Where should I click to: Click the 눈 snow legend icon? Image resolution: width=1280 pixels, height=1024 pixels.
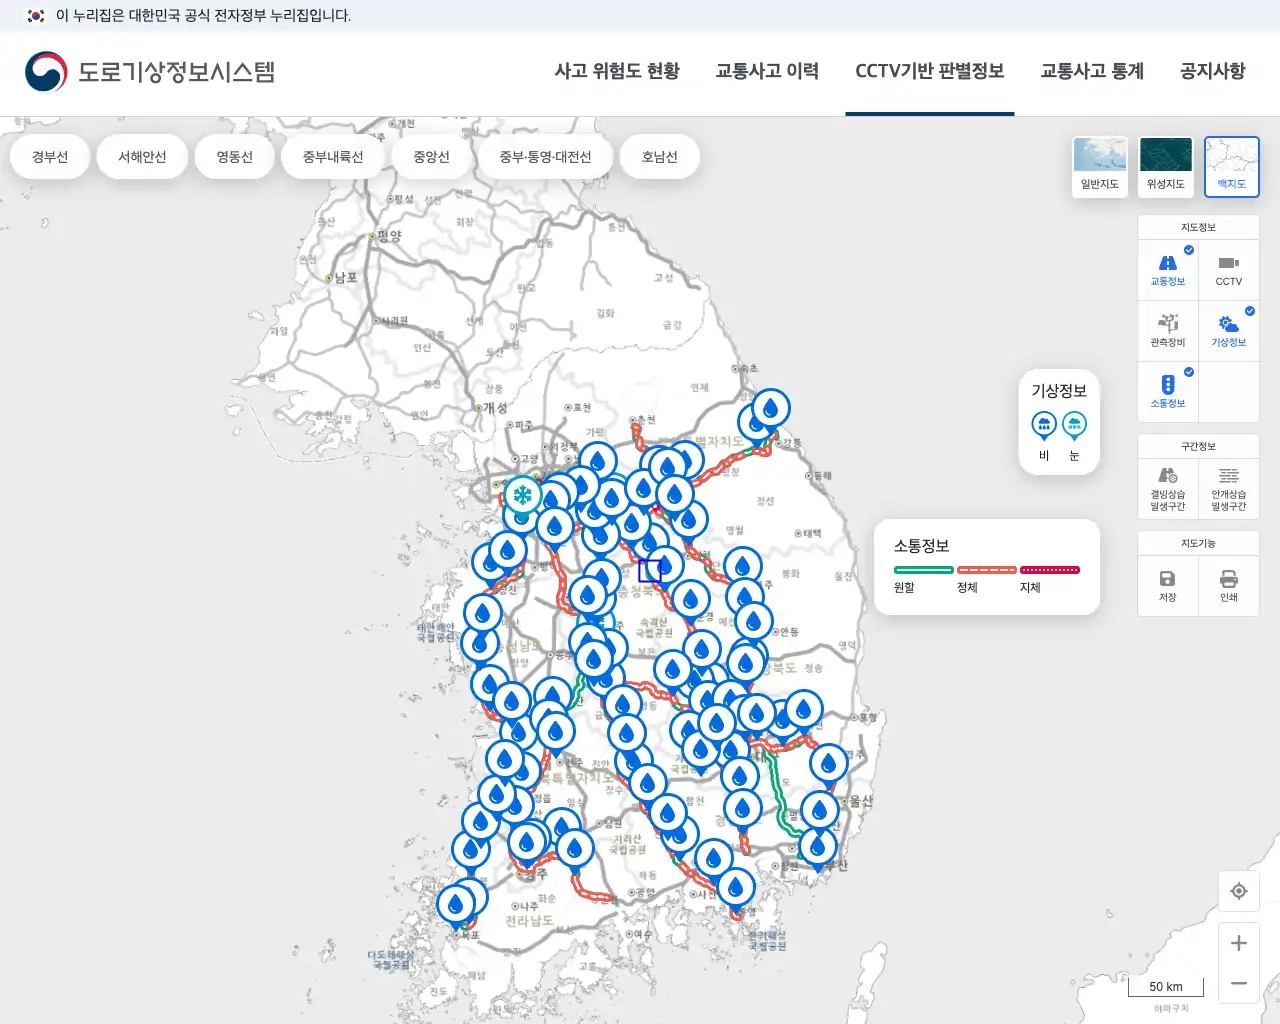click(1074, 426)
